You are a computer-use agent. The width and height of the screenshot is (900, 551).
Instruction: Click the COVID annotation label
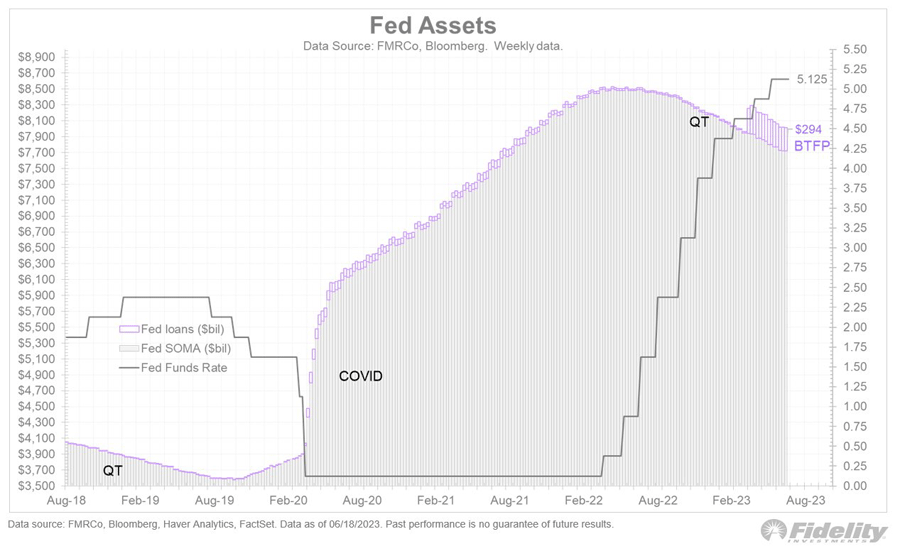pyautogui.click(x=360, y=377)
